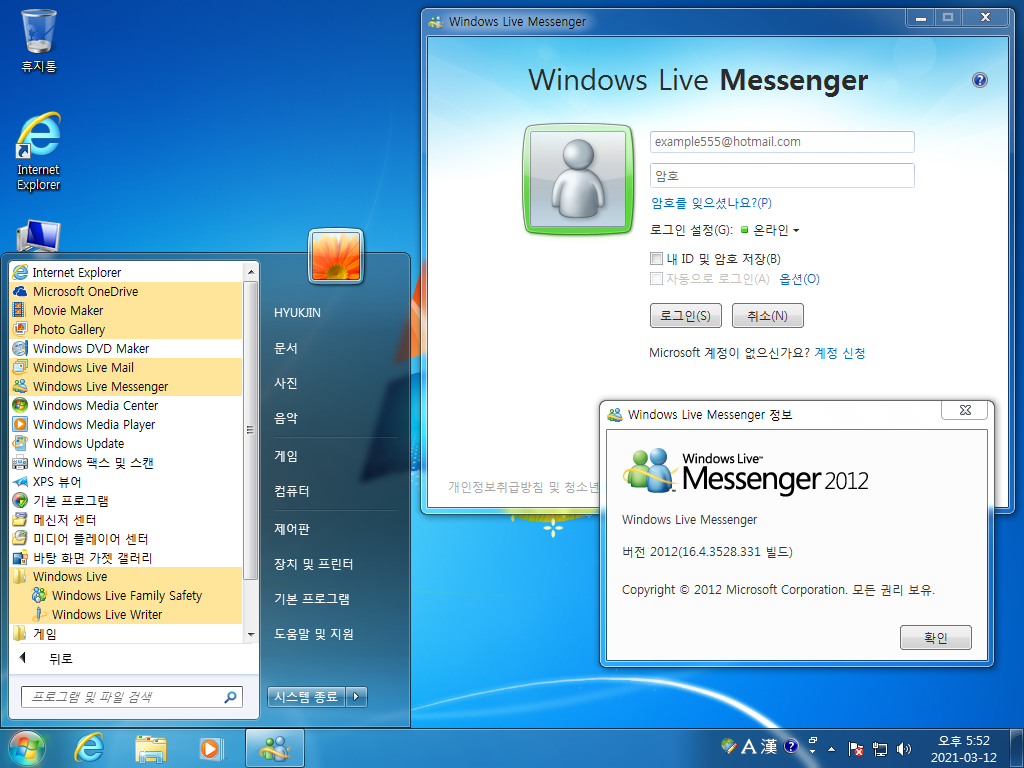Screen dimensions: 1024x768
Task: Open Photo Gallery from the program list
Action: coord(127,329)
